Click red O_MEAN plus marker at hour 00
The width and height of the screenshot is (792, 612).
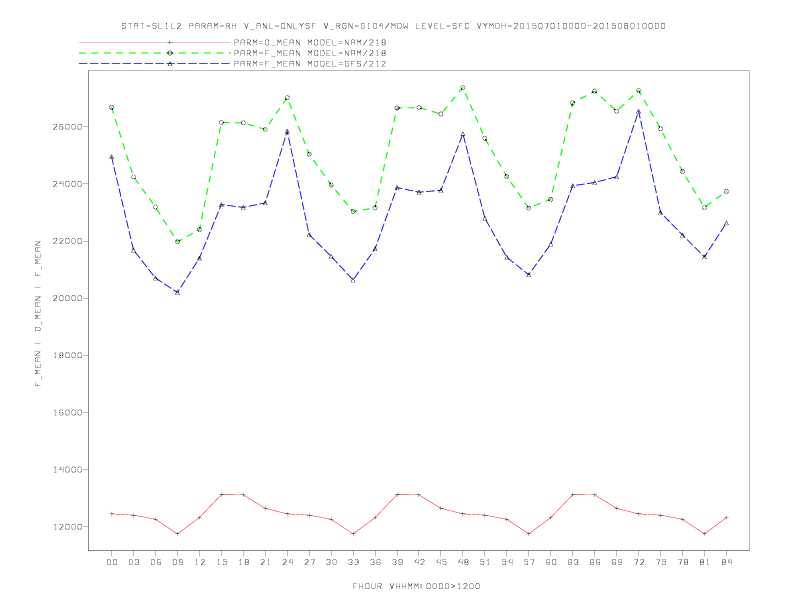(x=112, y=514)
